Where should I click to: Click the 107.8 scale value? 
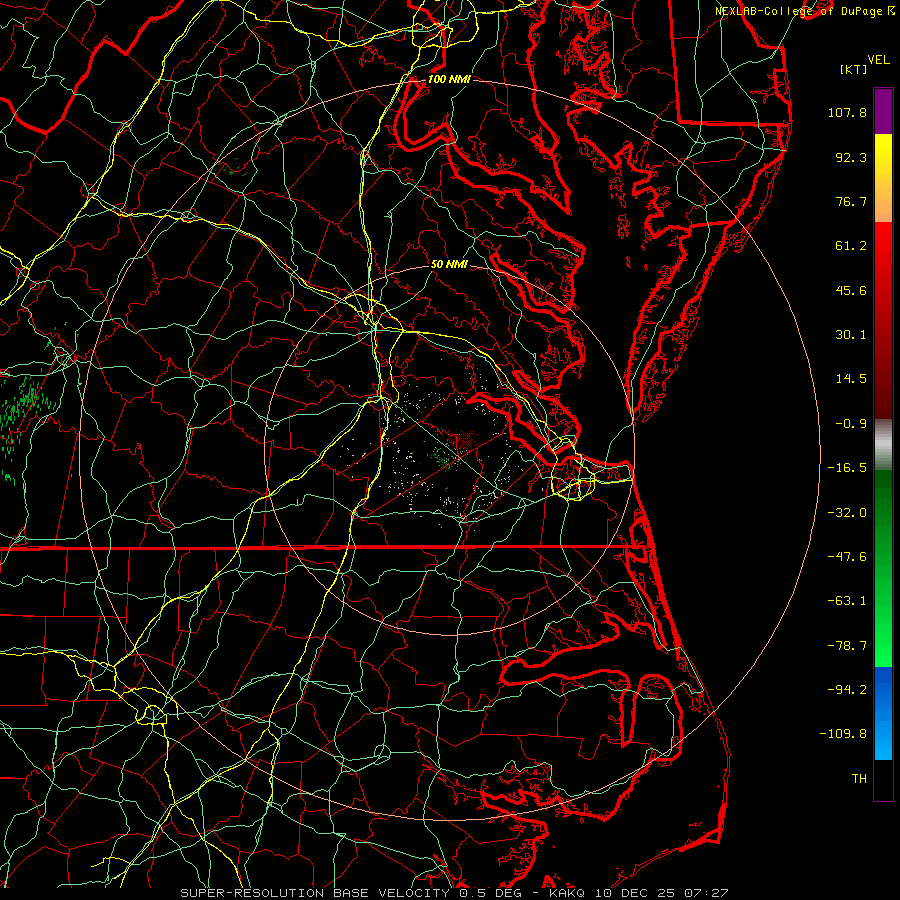pos(847,112)
